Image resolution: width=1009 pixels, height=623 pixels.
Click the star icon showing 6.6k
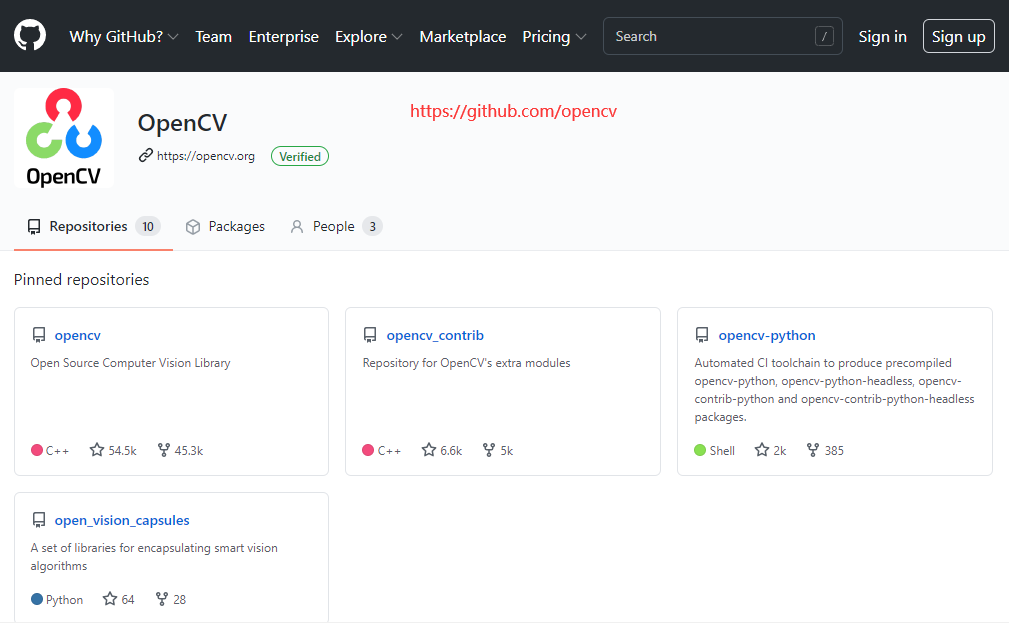[429, 450]
